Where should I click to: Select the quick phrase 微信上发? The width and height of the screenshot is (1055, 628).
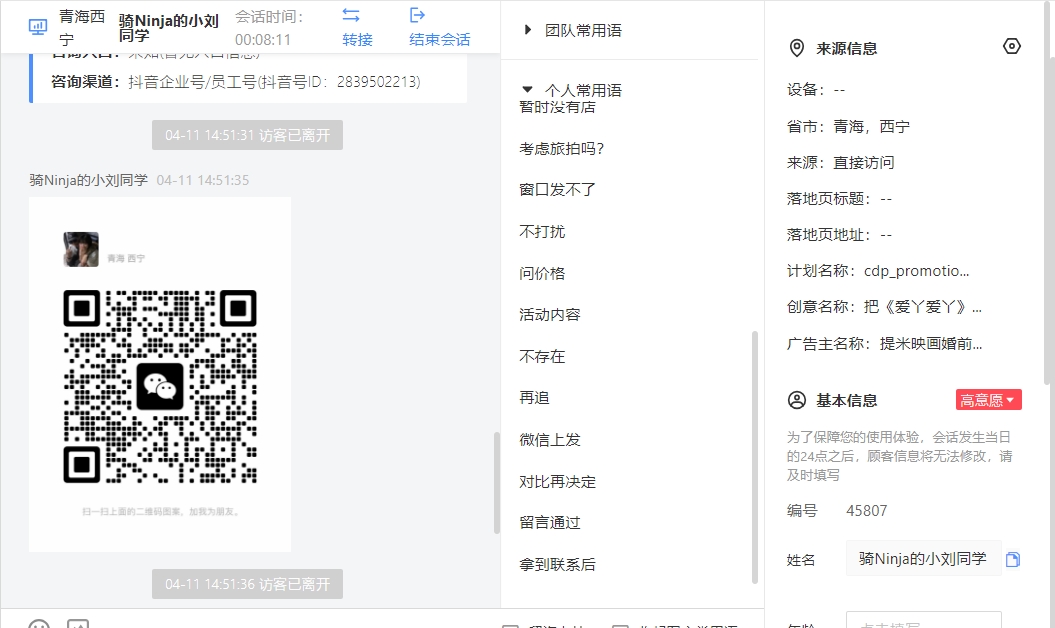coord(550,440)
